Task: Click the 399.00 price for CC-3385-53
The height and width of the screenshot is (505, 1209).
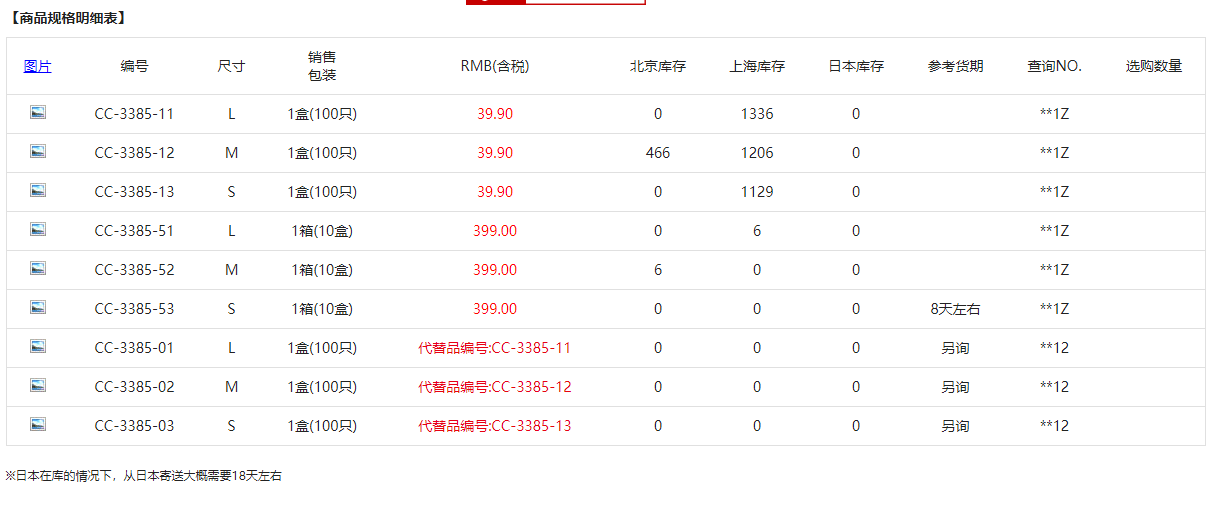Action: pyautogui.click(x=495, y=309)
